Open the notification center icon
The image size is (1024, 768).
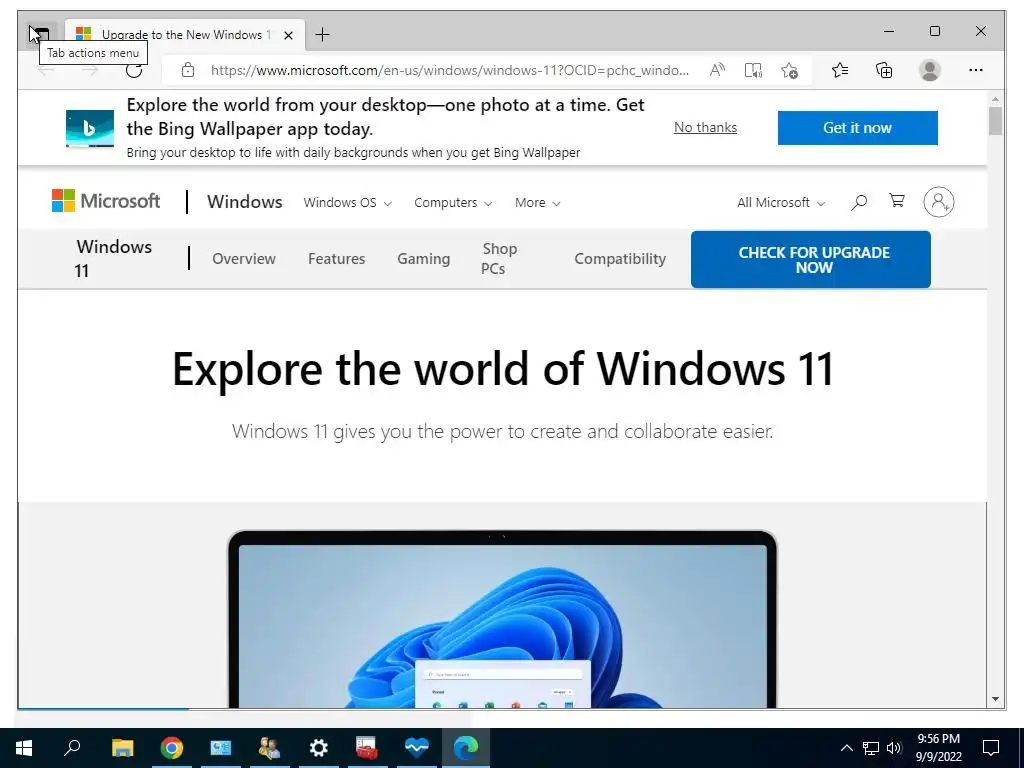pyautogui.click(x=991, y=748)
